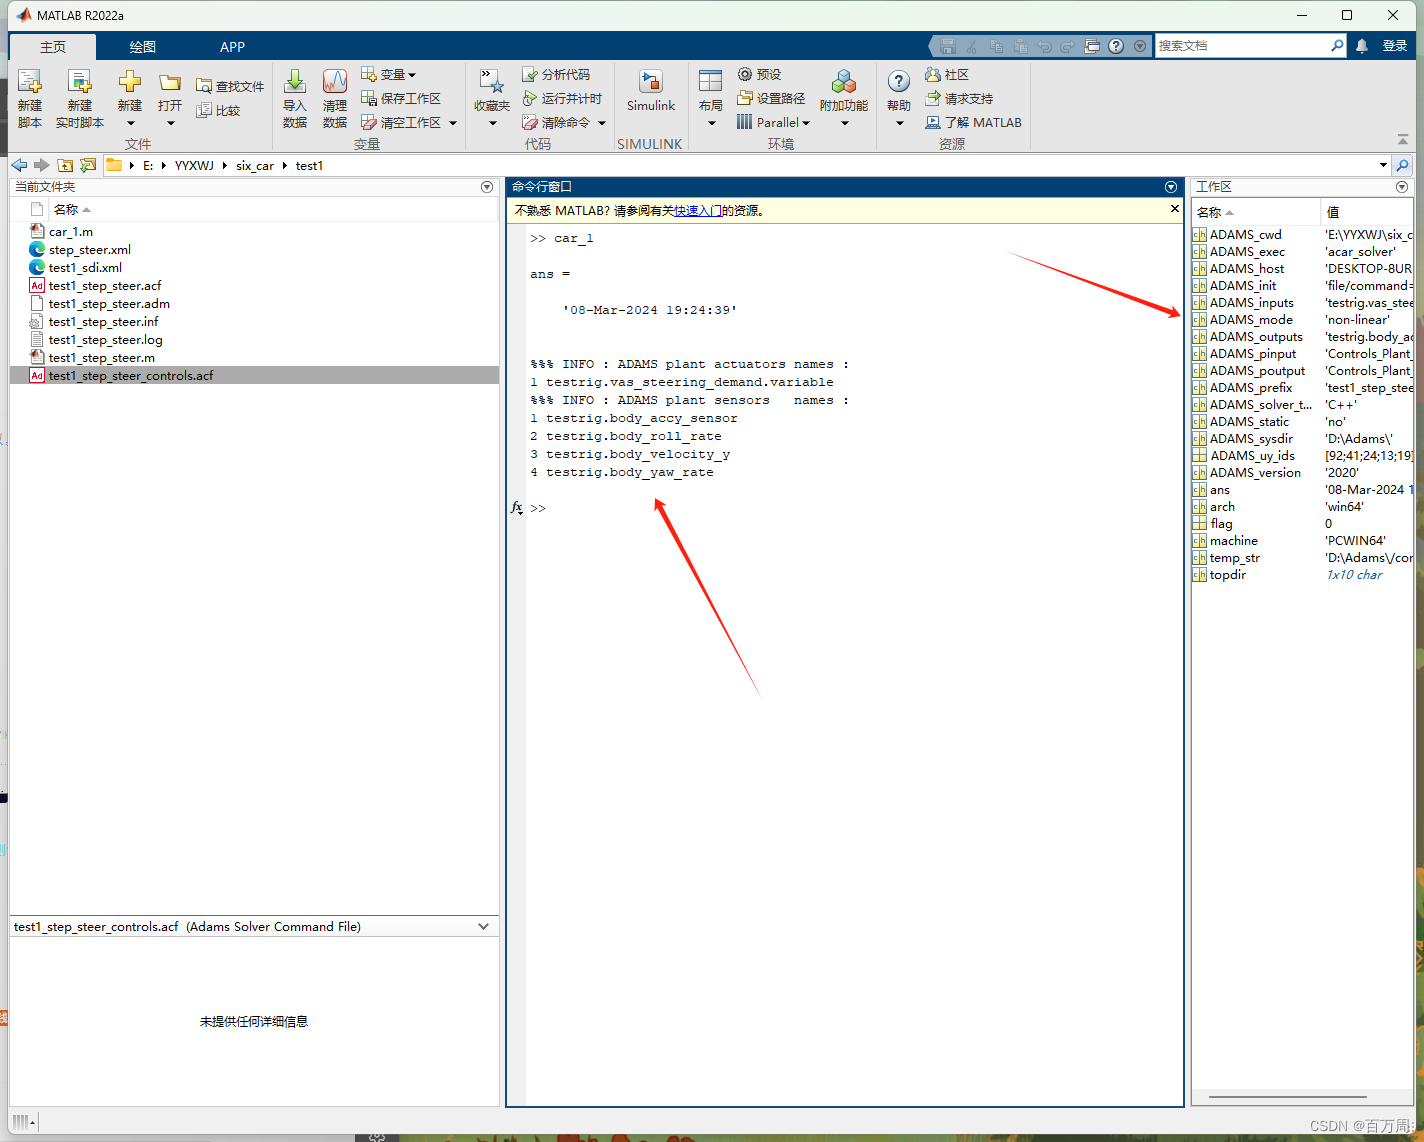Click the Up One Level folder icon
The width and height of the screenshot is (1424, 1142).
(65, 165)
